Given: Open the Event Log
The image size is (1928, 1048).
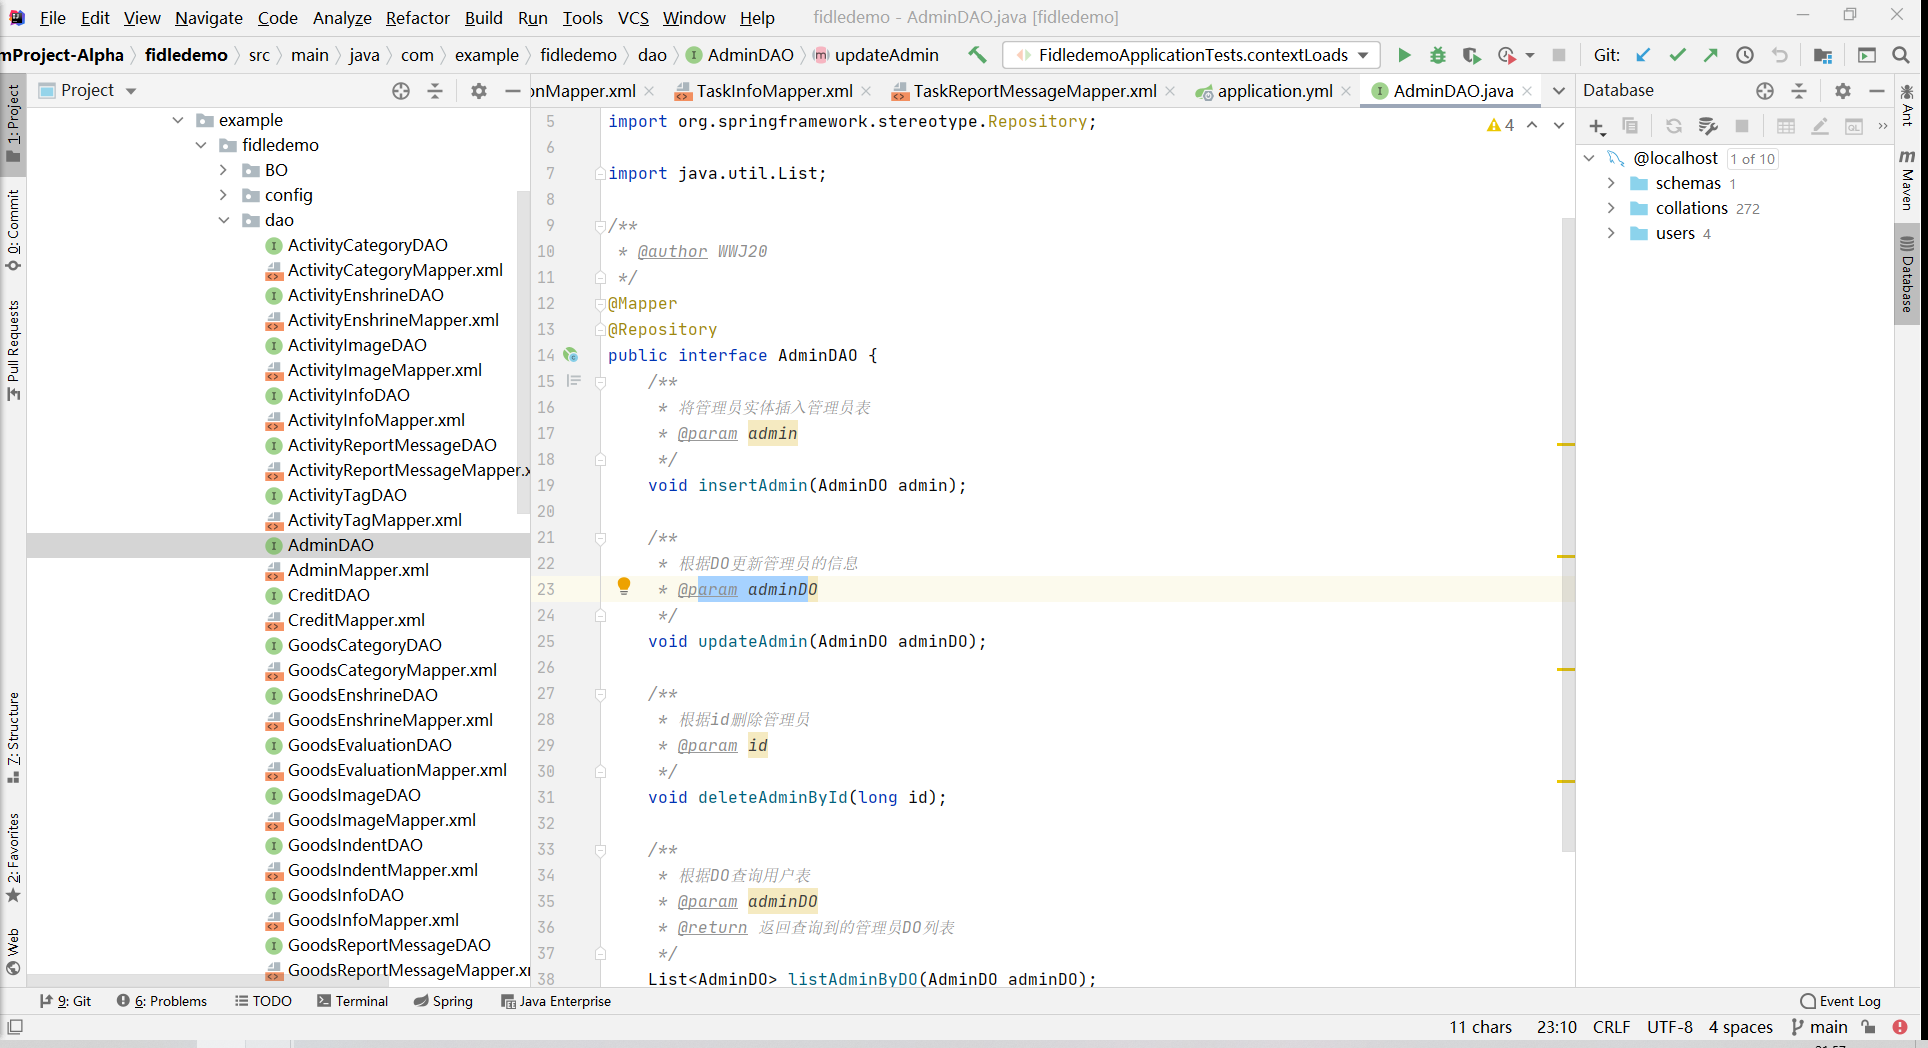Looking at the screenshot, I should (1840, 1001).
